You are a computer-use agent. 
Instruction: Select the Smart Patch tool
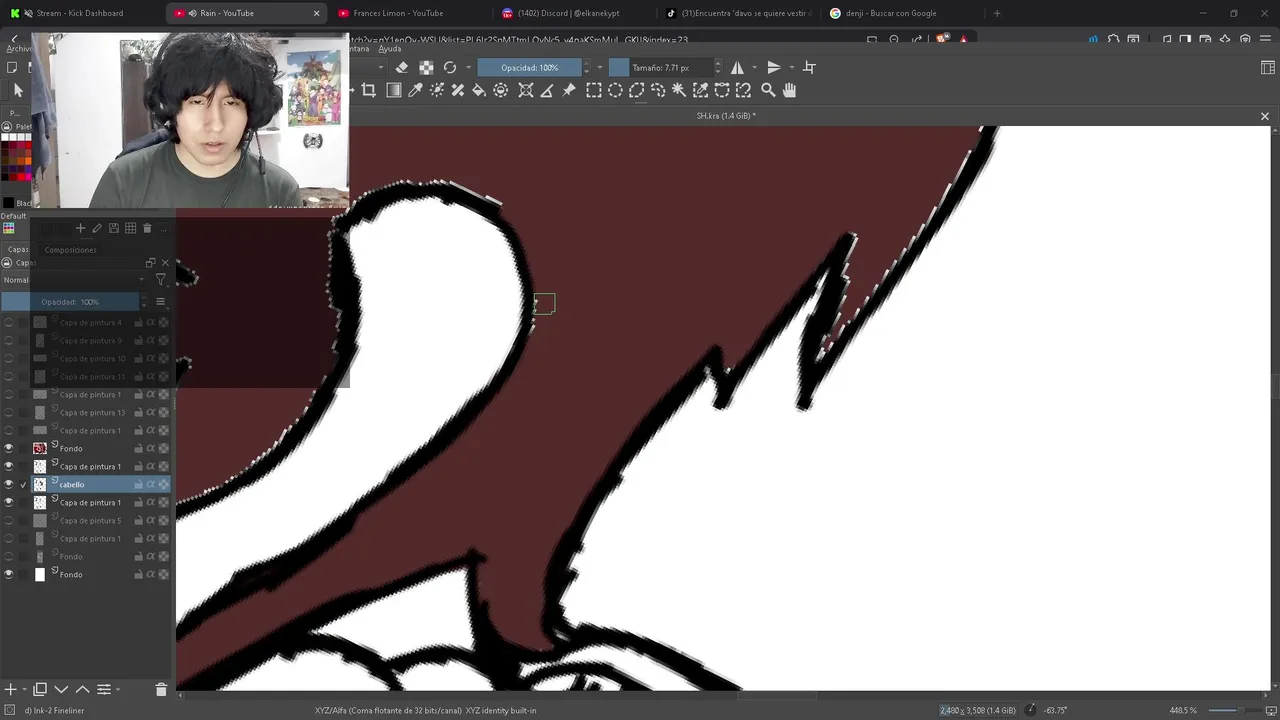click(x=458, y=90)
